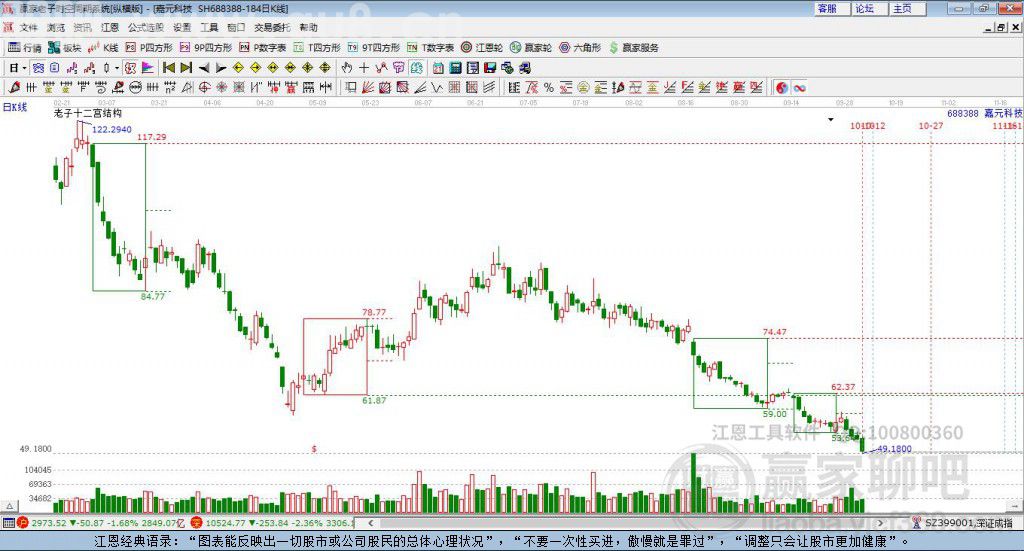Open the 9P四方形 tool

point(206,48)
